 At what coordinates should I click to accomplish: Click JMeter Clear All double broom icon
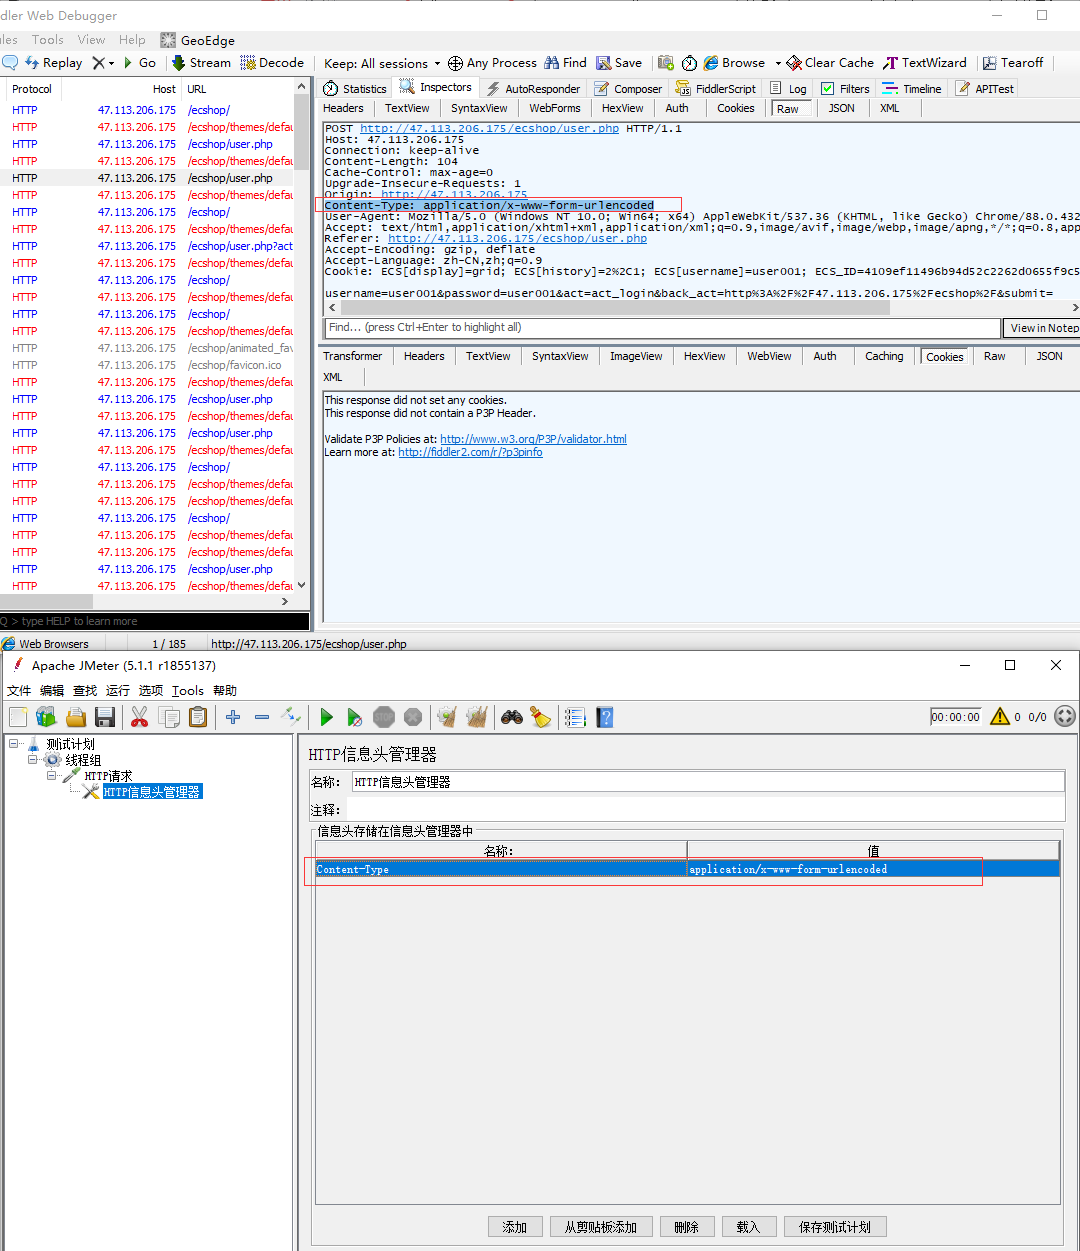tap(477, 717)
